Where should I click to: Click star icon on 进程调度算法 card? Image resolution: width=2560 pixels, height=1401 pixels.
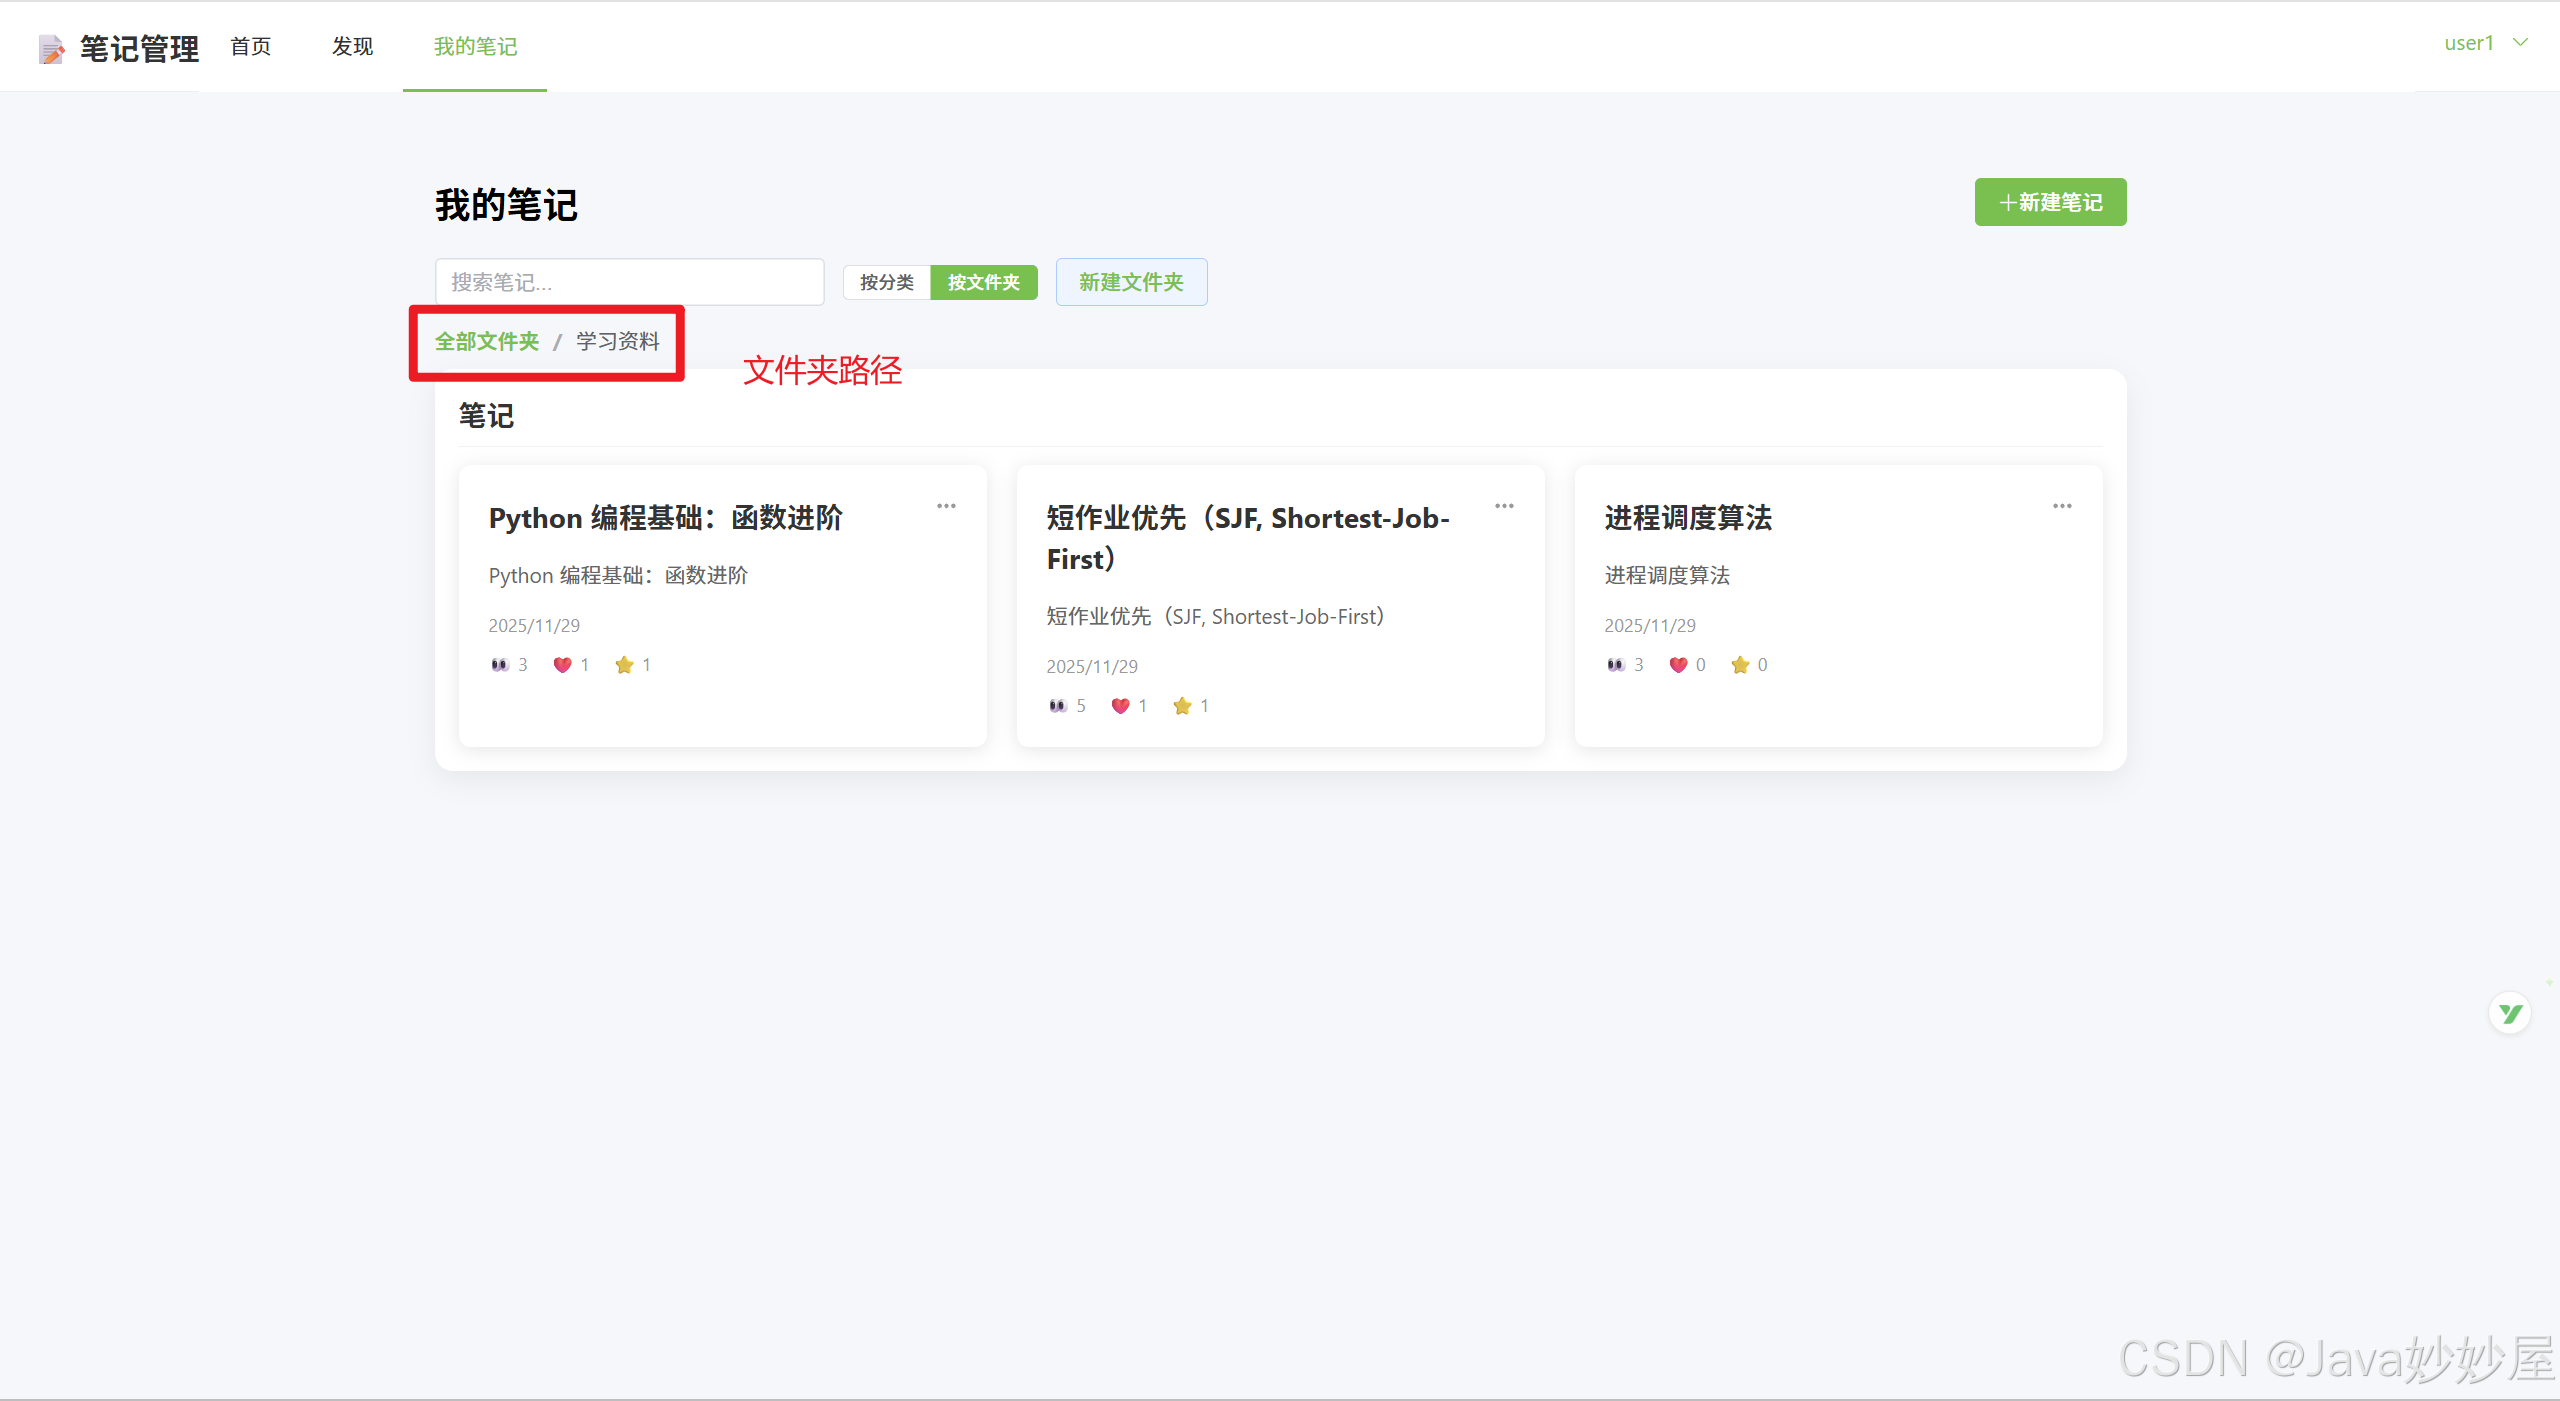coord(1740,665)
